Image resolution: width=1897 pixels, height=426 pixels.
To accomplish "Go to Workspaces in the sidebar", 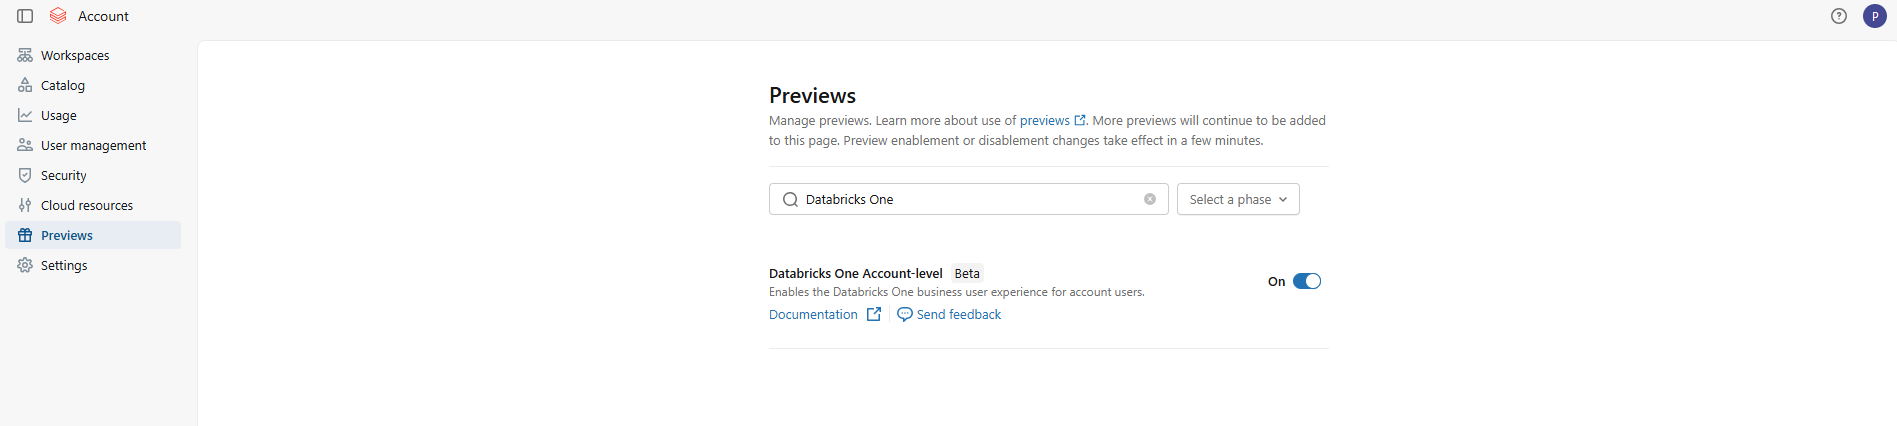I will tap(93, 55).
